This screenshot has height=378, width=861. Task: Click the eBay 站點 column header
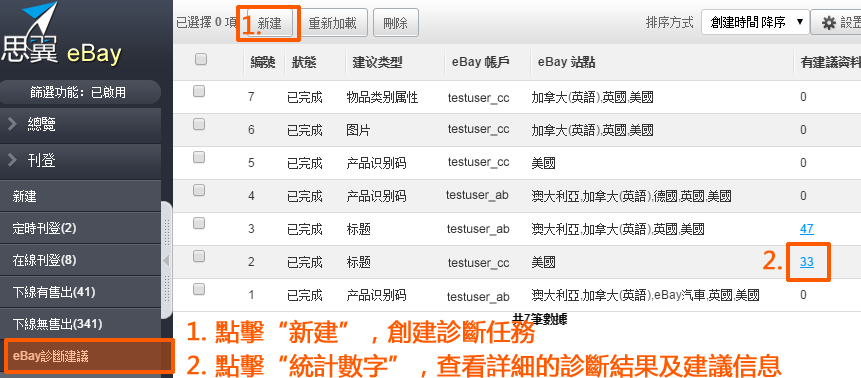(567, 63)
